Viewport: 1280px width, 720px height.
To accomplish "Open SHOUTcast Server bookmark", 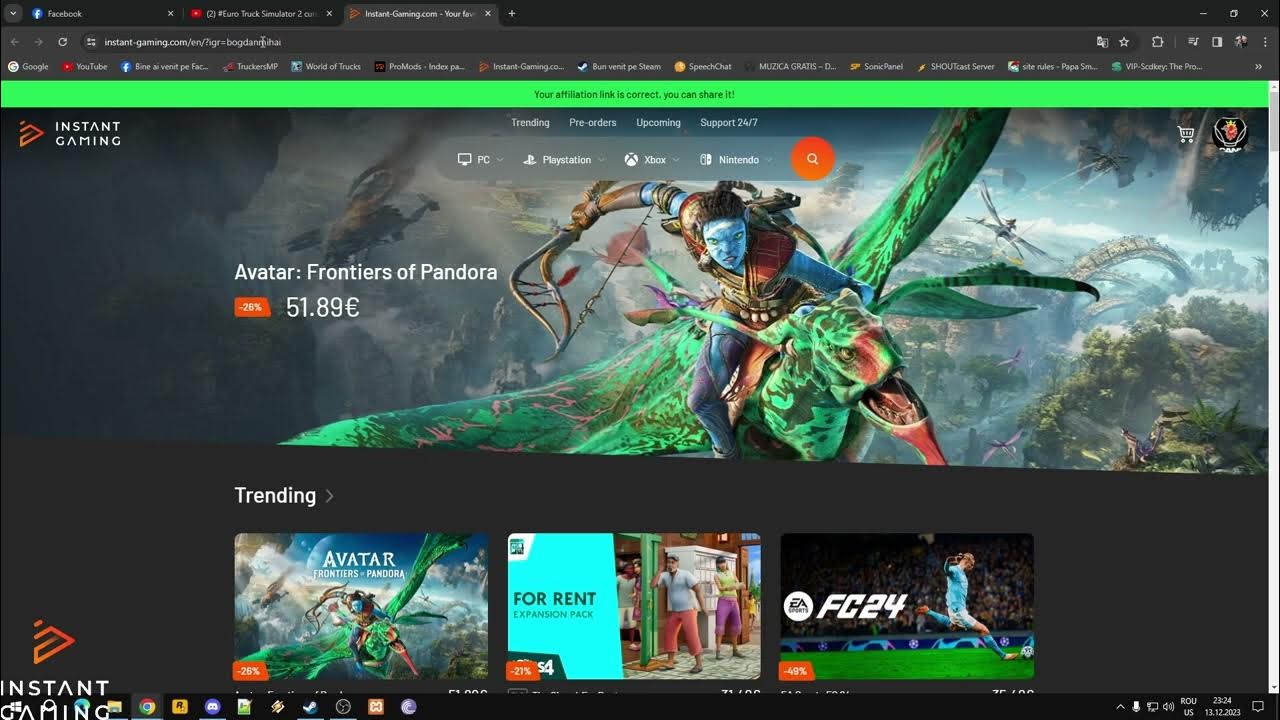I will coord(954,67).
